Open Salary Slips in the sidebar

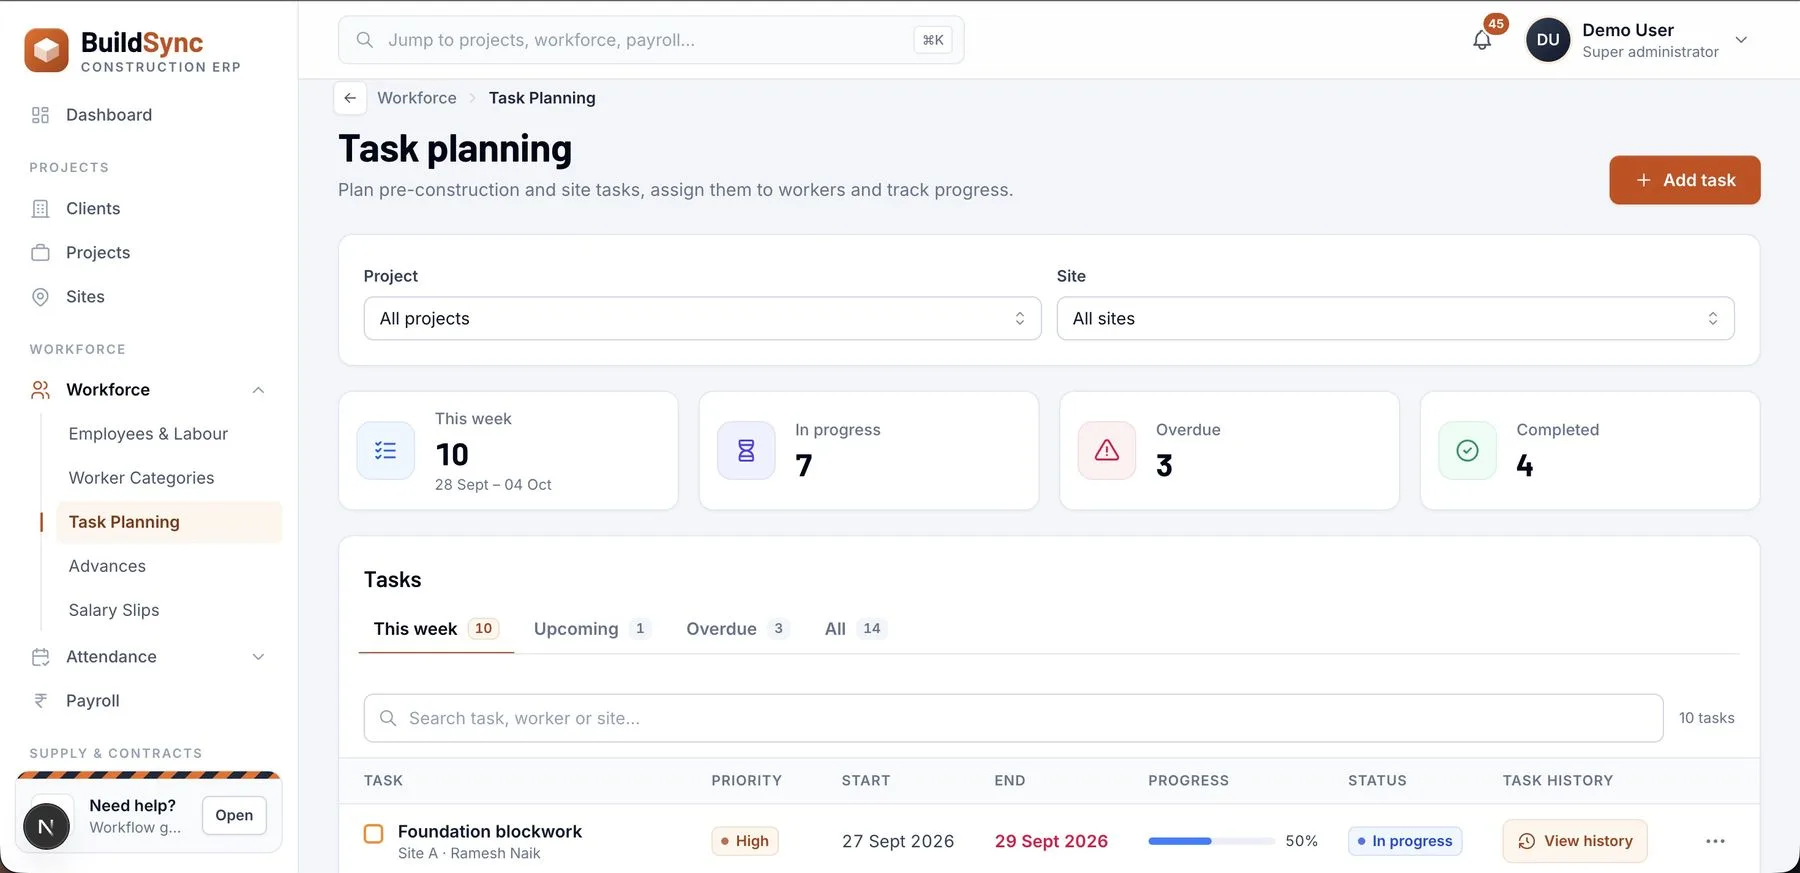click(x=114, y=610)
